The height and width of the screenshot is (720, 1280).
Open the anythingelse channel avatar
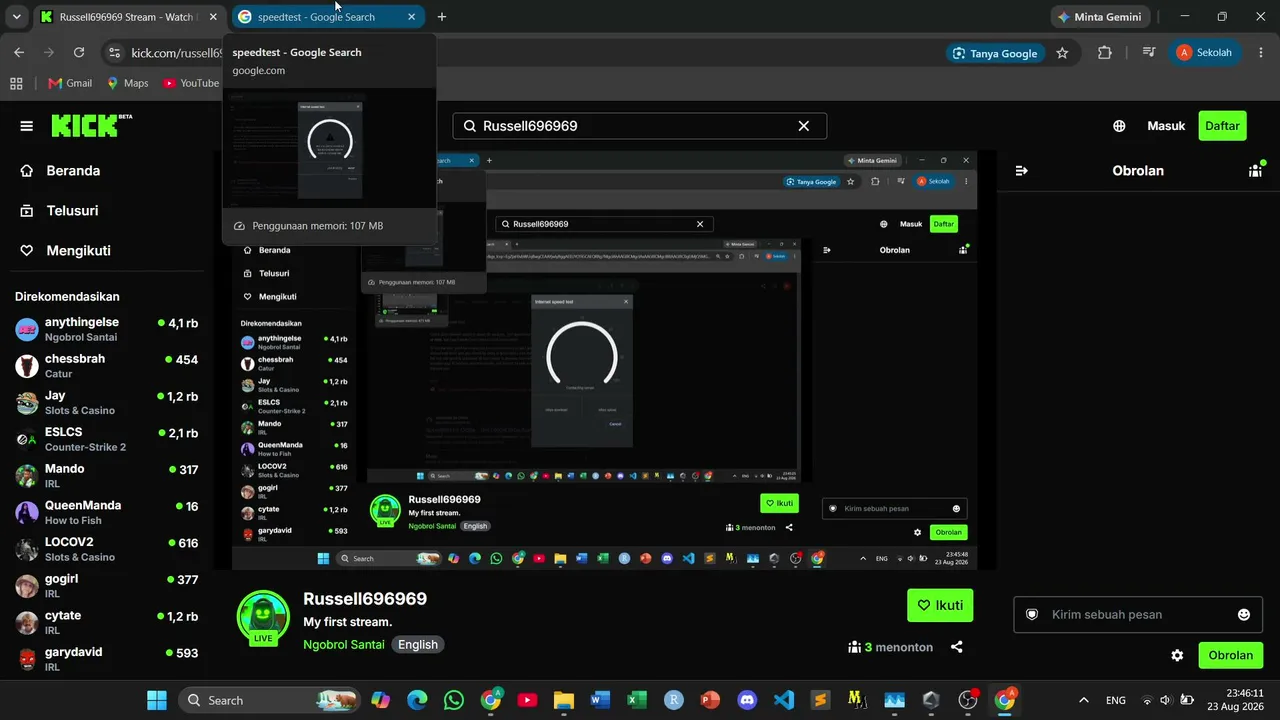27,330
